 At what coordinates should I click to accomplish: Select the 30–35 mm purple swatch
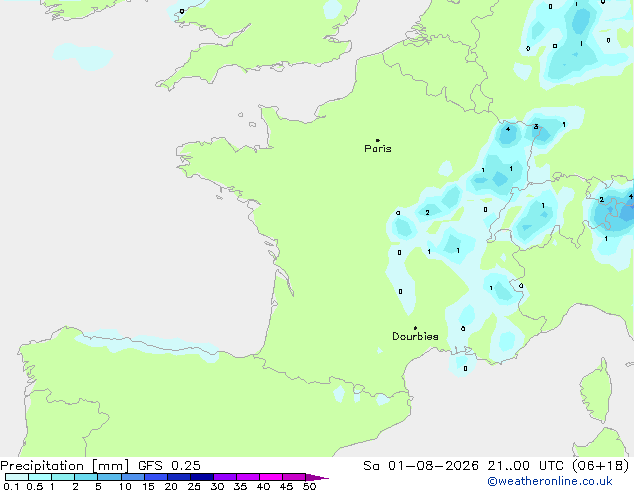[x=224, y=477]
